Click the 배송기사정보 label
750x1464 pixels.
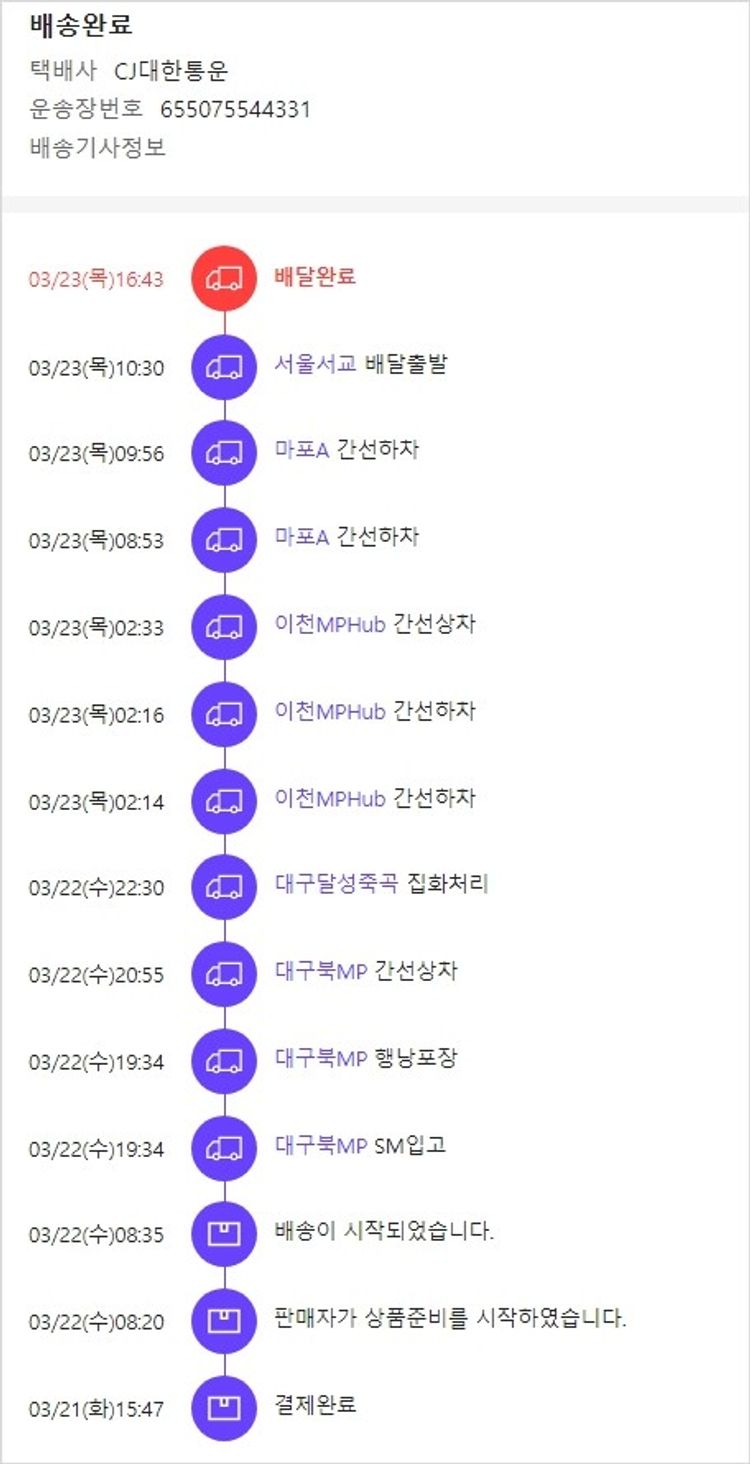[98, 148]
